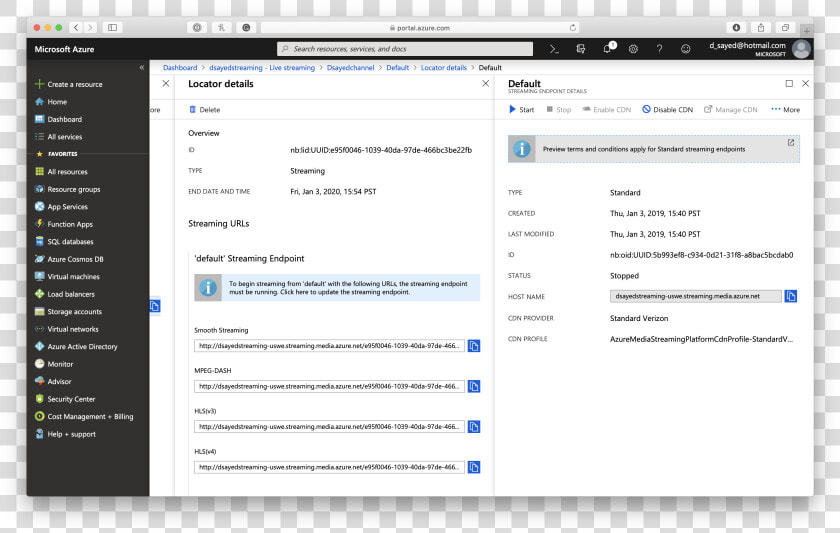
Task: Click Manage CDN
Action: pyautogui.click(x=731, y=109)
